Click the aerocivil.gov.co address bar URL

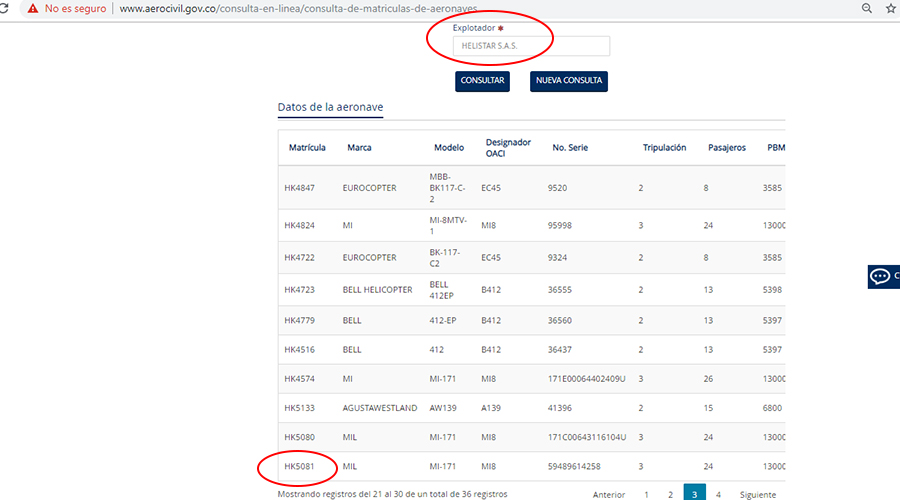[x=298, y=9]
